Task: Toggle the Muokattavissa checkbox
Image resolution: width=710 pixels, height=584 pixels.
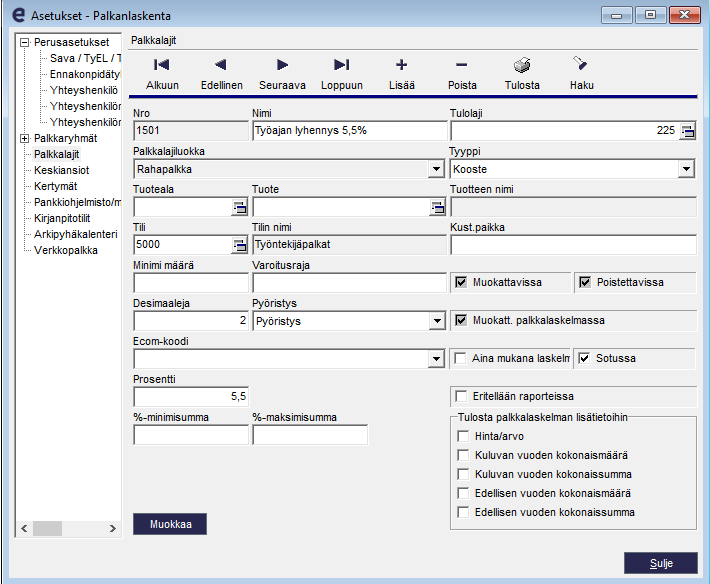Action: [461, 282]
